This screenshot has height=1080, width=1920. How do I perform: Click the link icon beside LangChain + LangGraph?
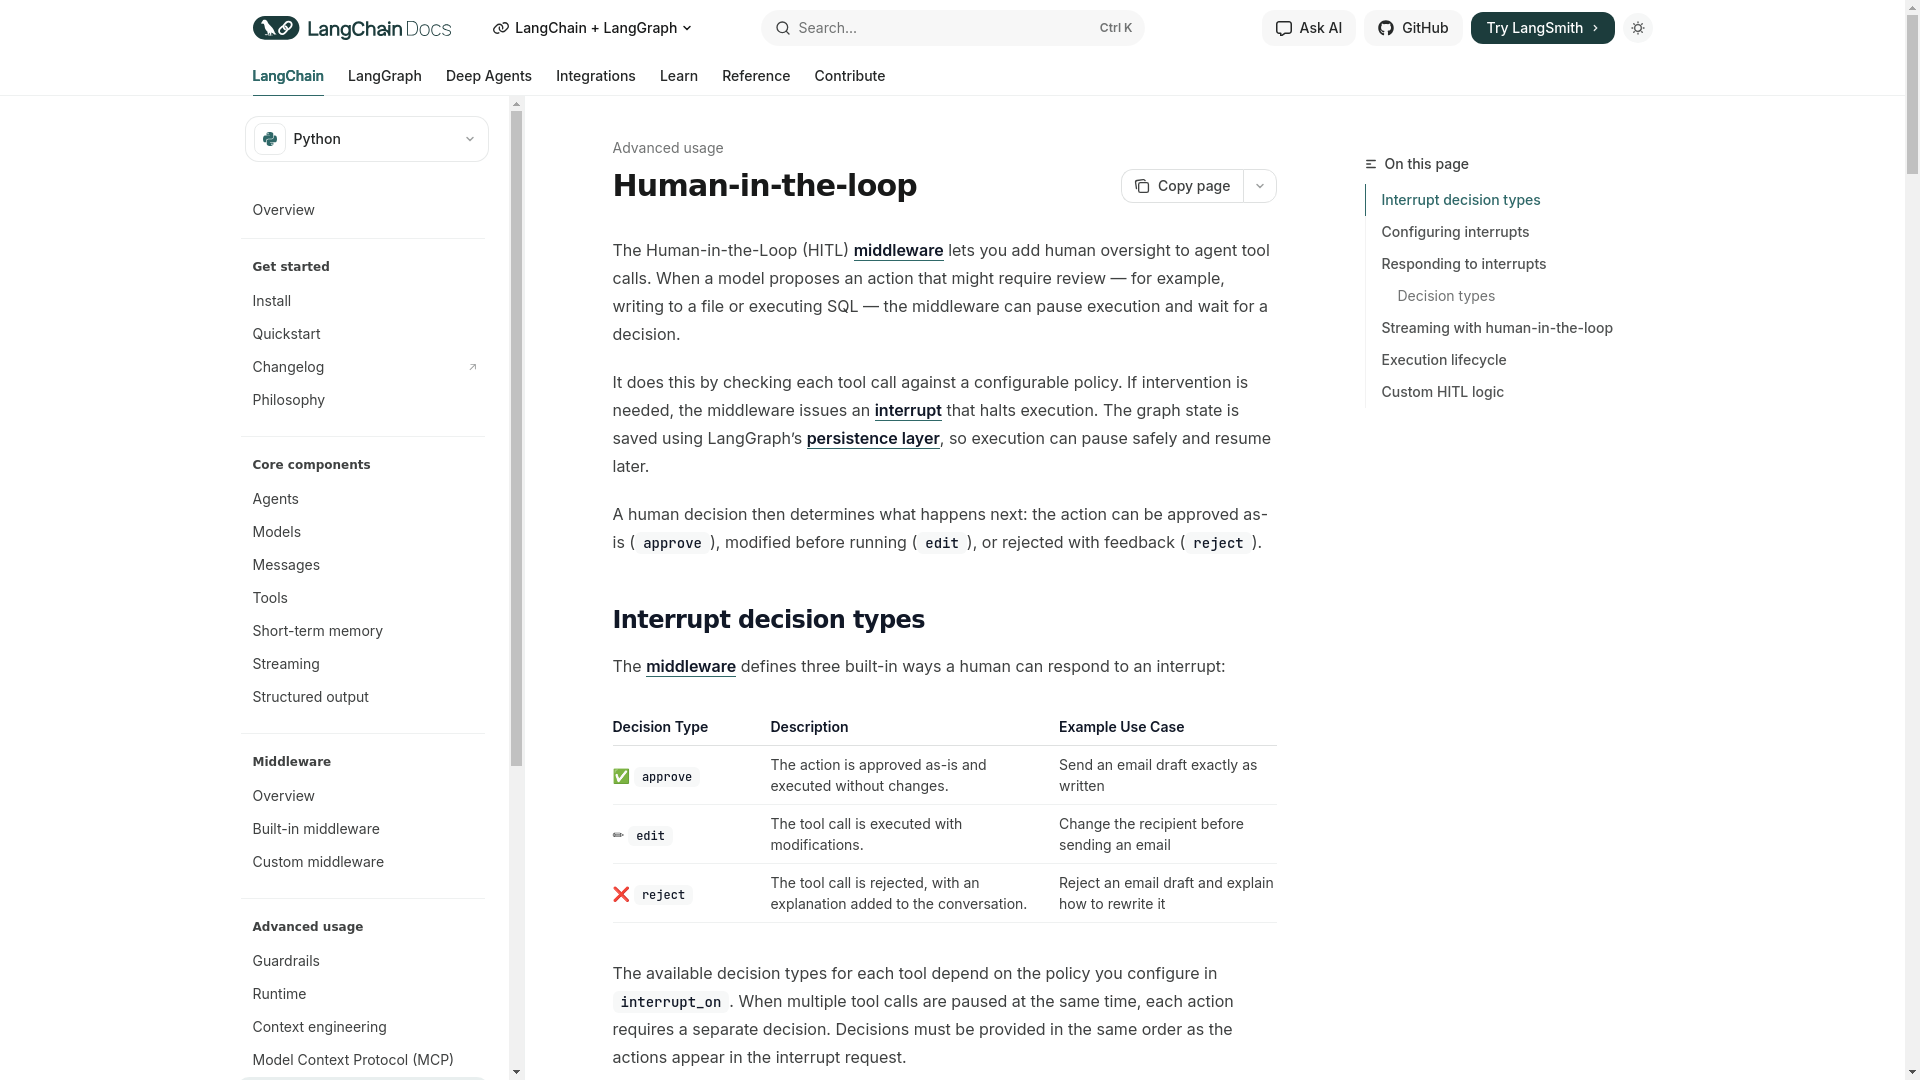[x=501, y=28]
